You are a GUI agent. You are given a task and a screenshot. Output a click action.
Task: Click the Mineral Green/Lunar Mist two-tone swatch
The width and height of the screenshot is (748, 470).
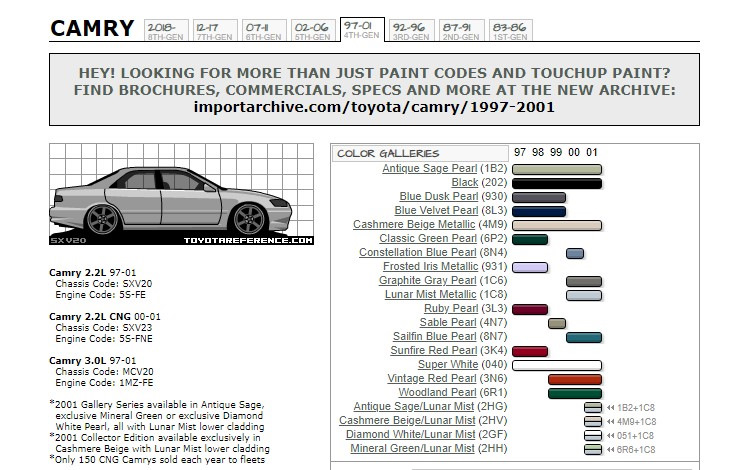593,449
